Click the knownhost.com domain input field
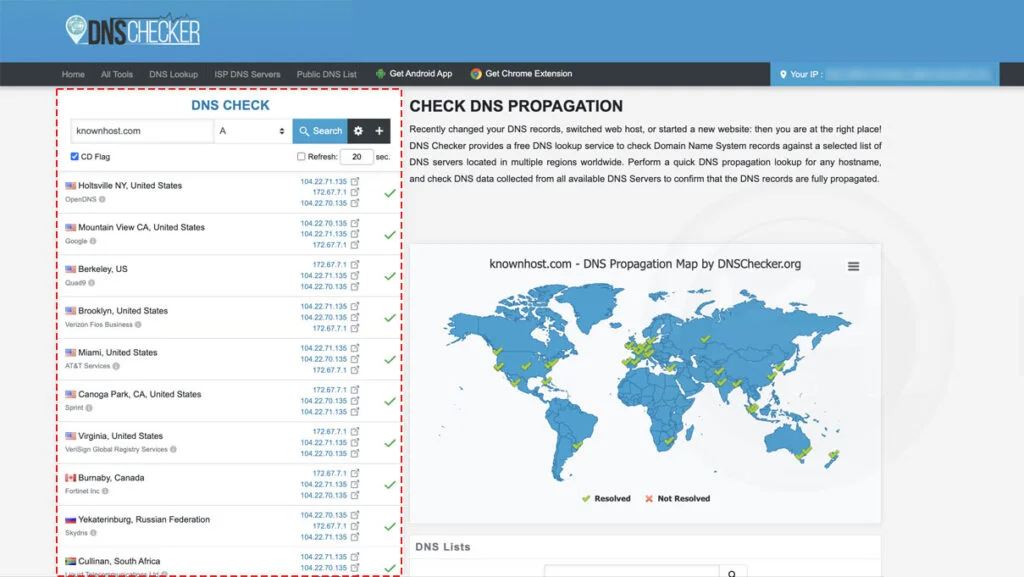Image resolution: width=1024 pixels, height=577 pixels. click(x=141, y=131)
